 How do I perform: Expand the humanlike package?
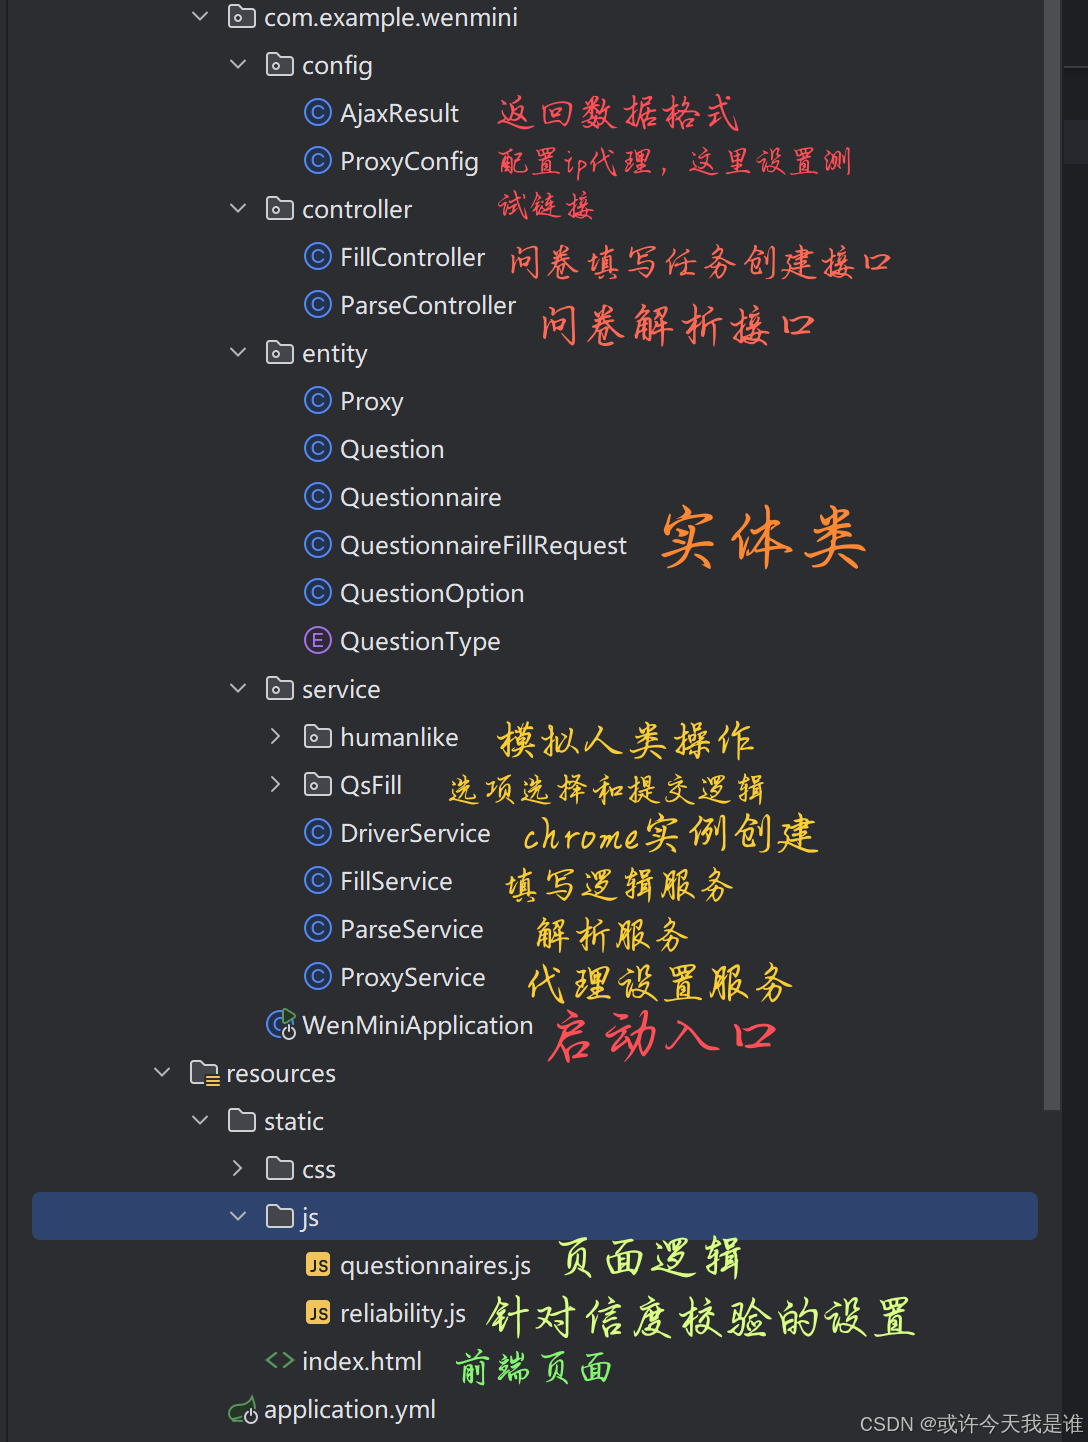[275, 737]
